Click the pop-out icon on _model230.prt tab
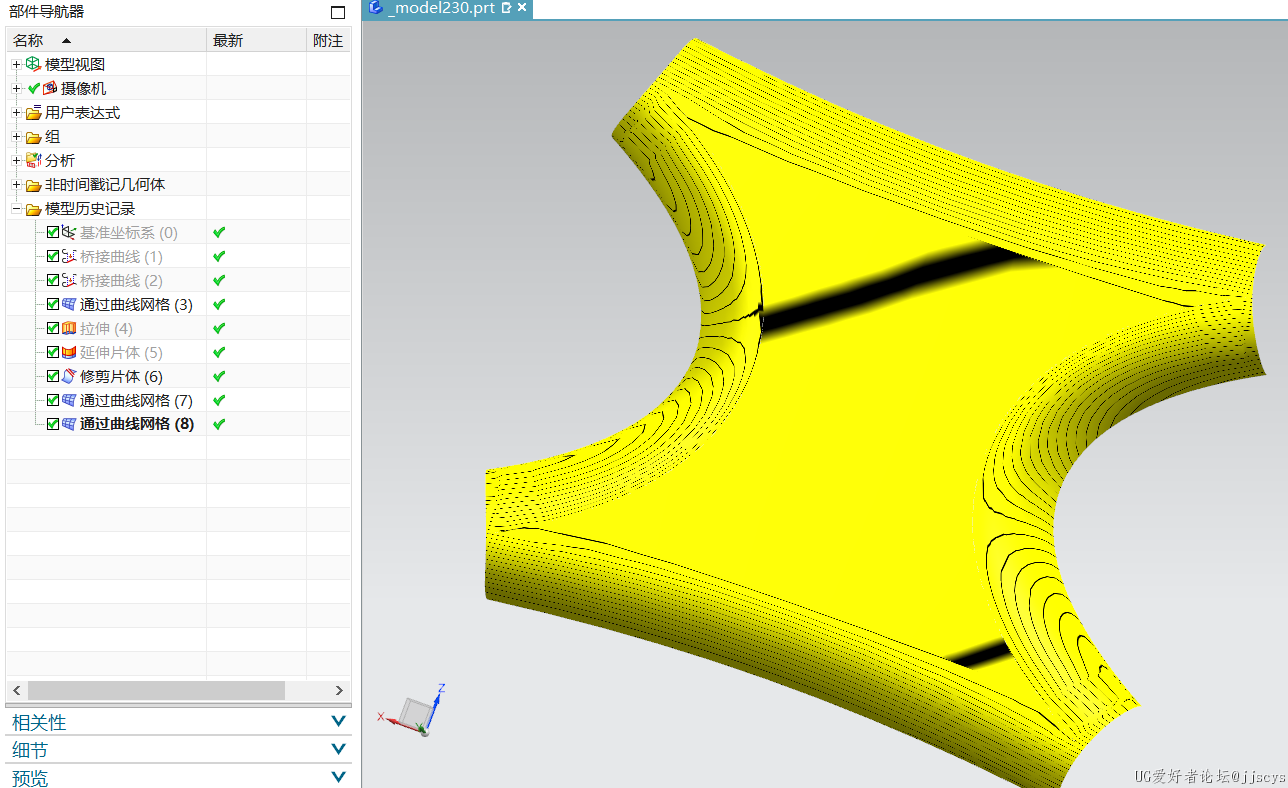The width and height of the screenshot is (1288, 788). (x=506, y=8)
